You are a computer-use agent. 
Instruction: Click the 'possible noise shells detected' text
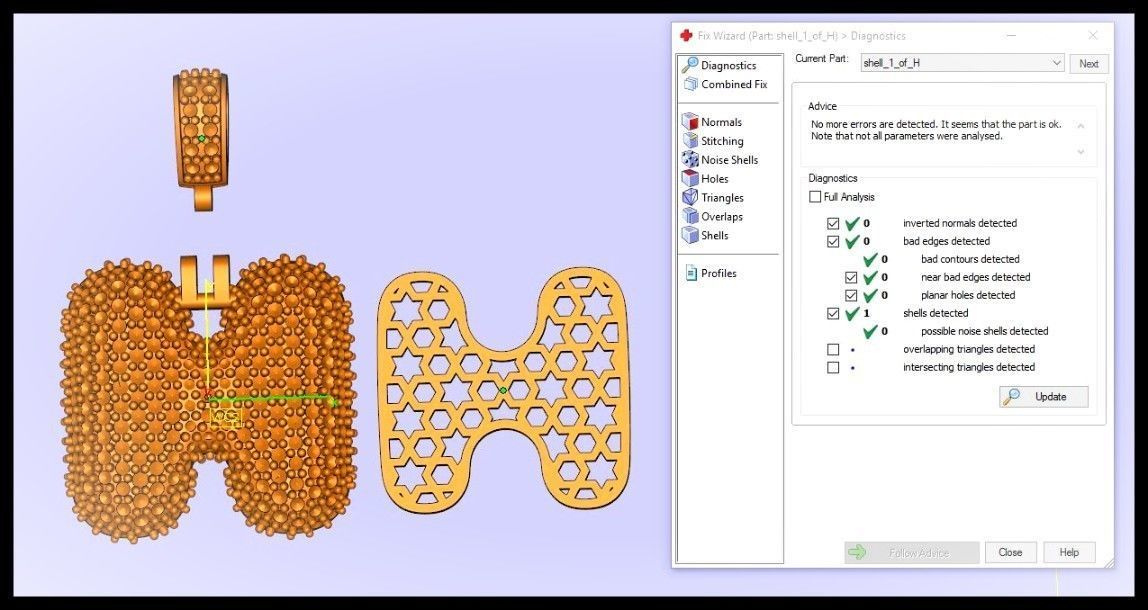coord(985,332)
